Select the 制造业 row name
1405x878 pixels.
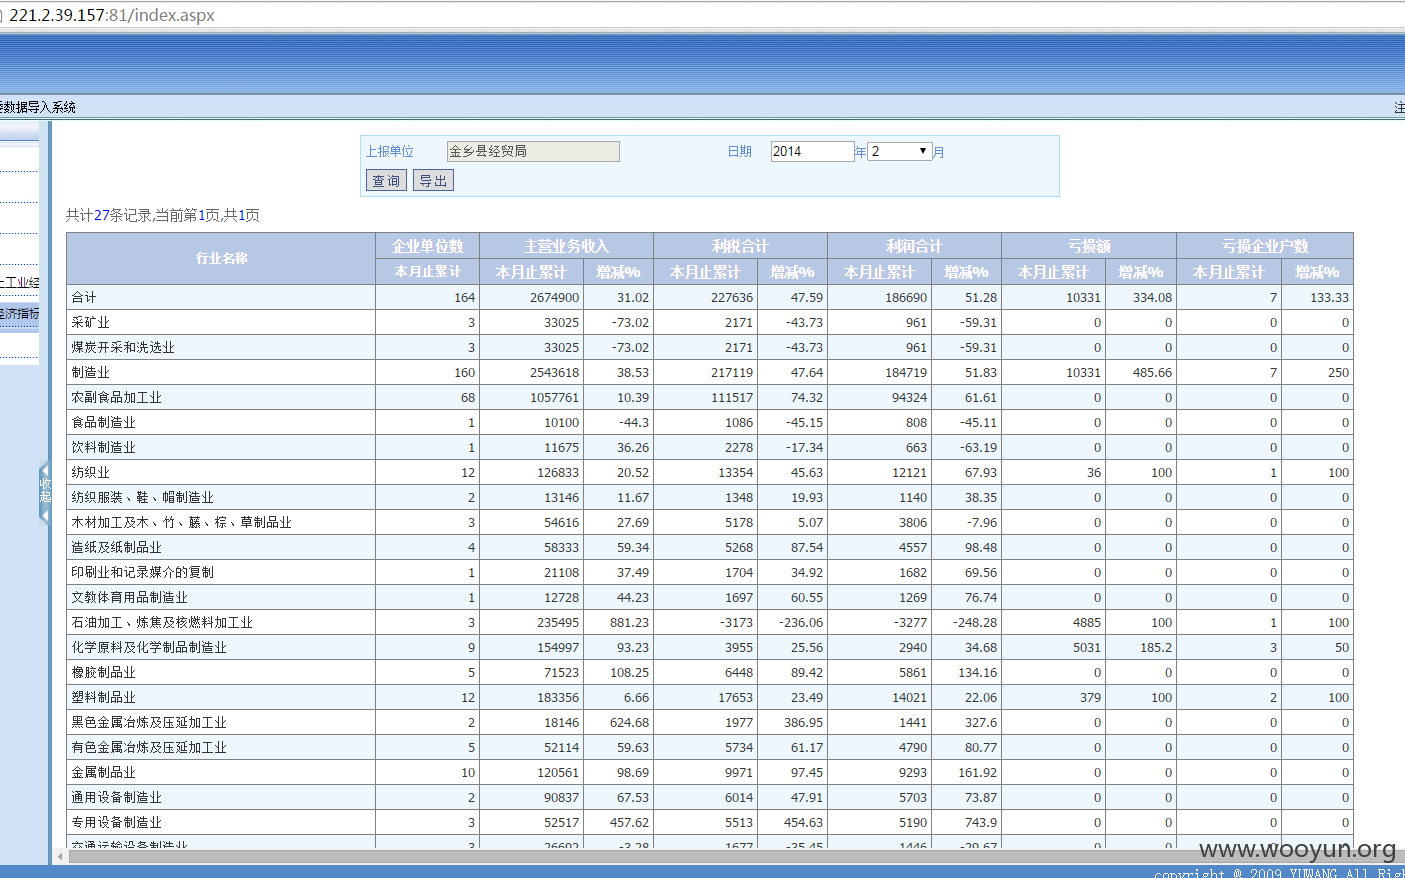90,372
